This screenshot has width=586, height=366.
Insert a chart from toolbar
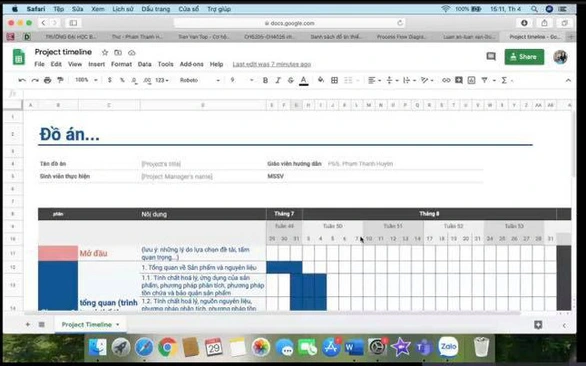[x=471, y=80]
